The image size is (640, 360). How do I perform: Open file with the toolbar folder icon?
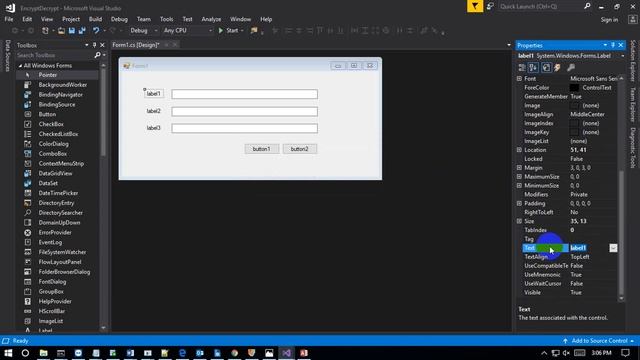[x=61, y=31]
